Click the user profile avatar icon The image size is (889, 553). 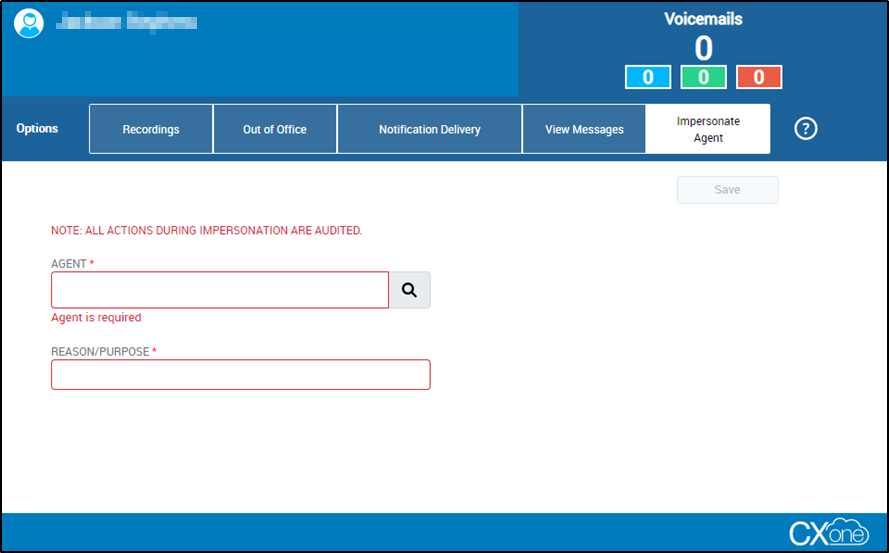[x=29, y=23]
